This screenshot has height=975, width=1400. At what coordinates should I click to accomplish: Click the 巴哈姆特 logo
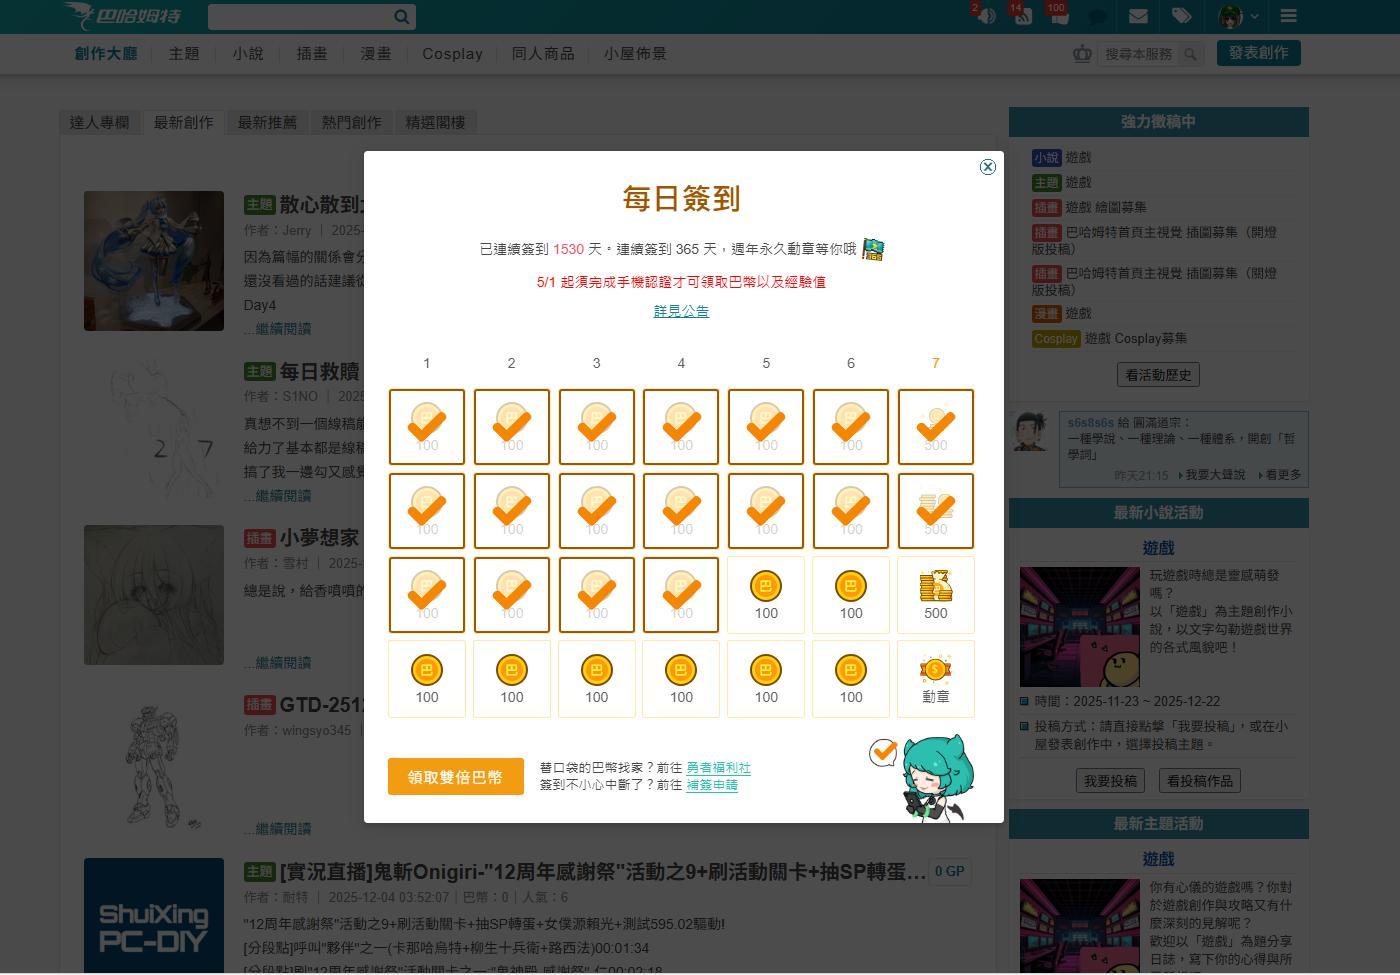pos(122,16)
